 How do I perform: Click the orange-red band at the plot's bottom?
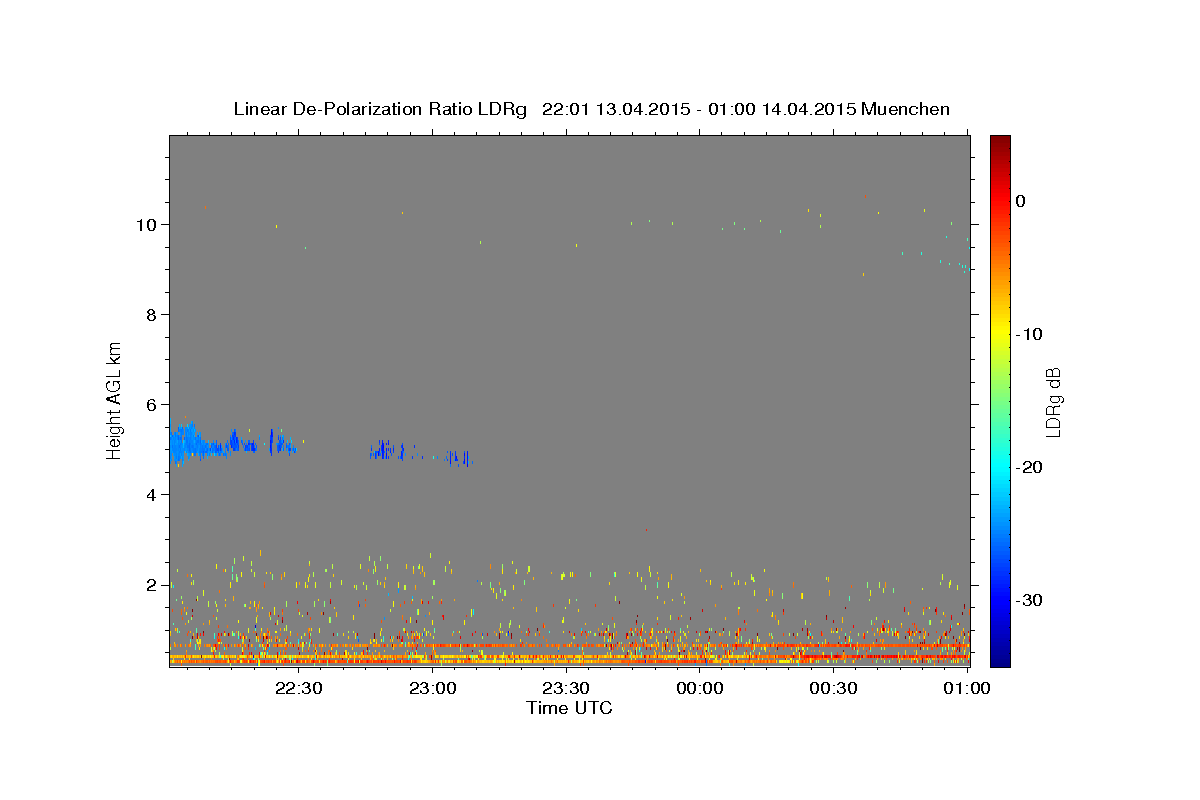pyautogui.click(x=569, y=660)
